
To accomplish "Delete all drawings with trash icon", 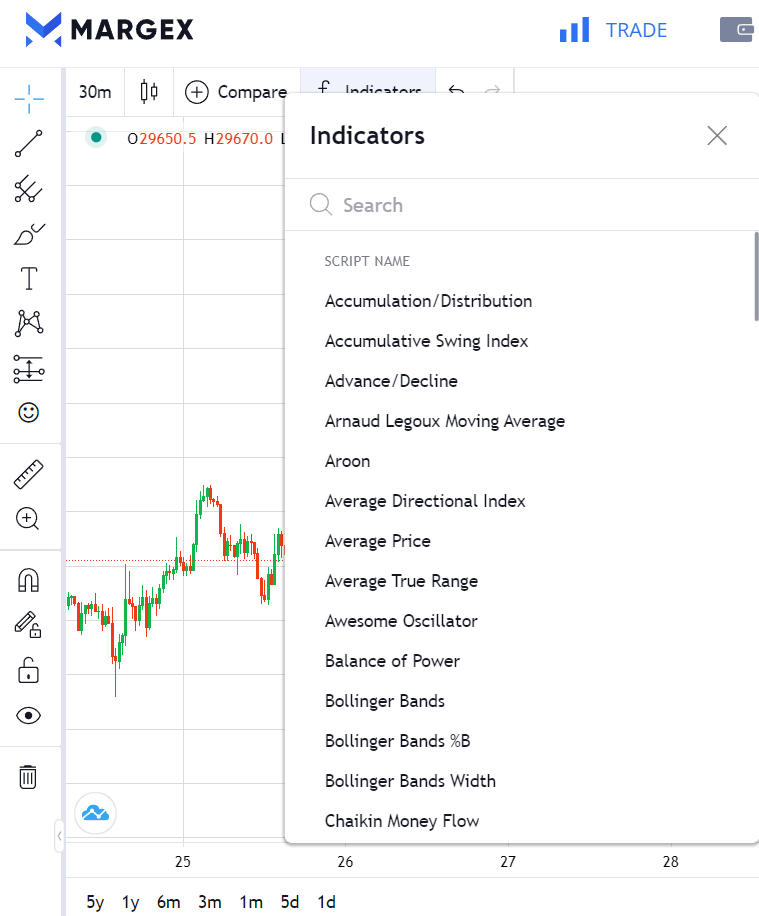I will point(29,776).
